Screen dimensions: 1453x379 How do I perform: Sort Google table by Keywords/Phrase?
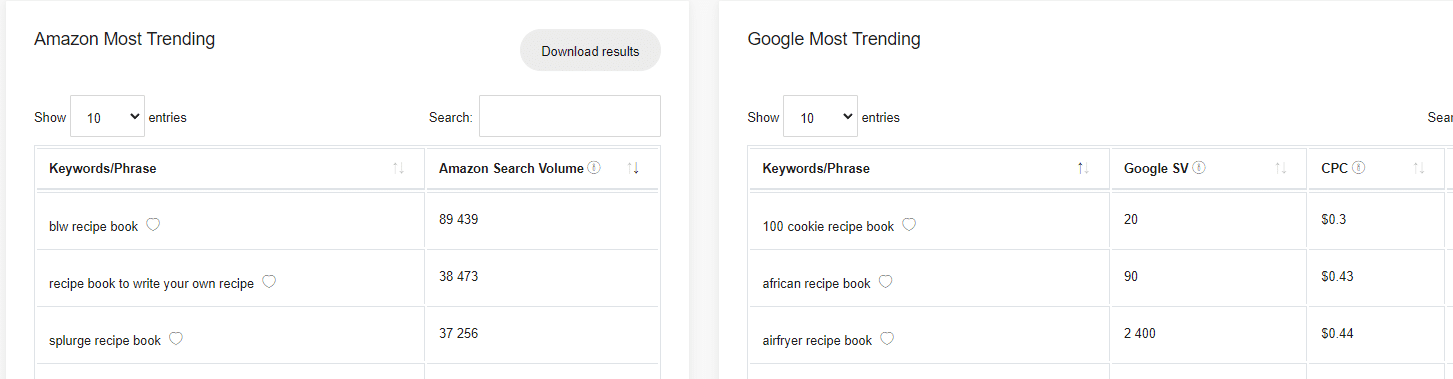pos(1083,169)
